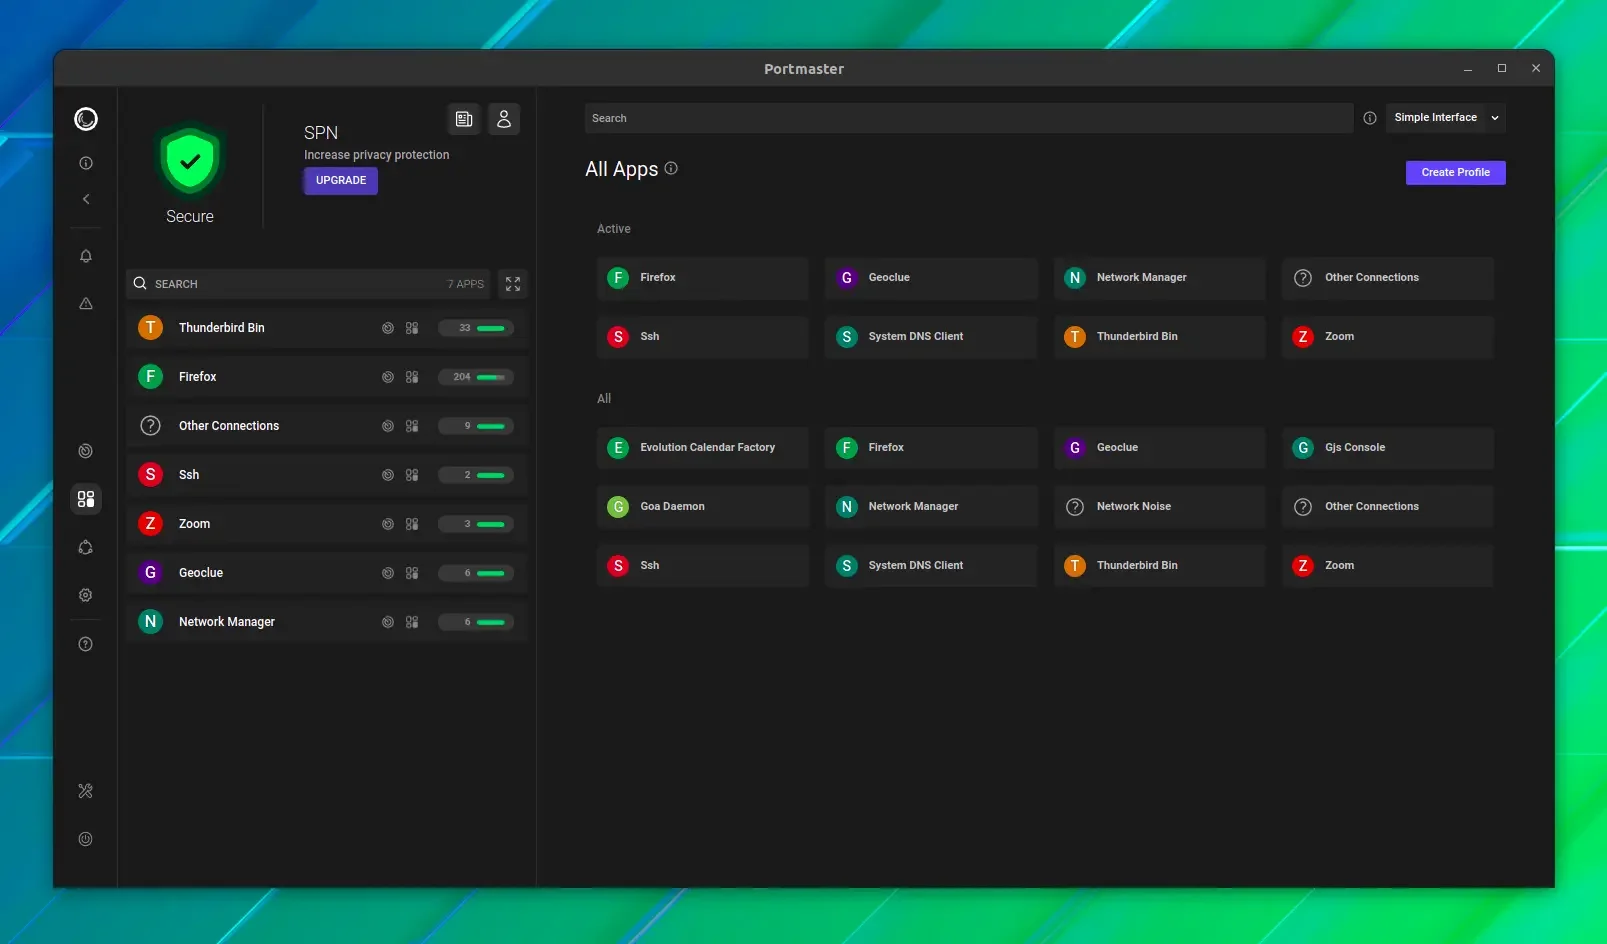
Task: Open Evolution Calendar Factory card
Action: coord(703,448)
